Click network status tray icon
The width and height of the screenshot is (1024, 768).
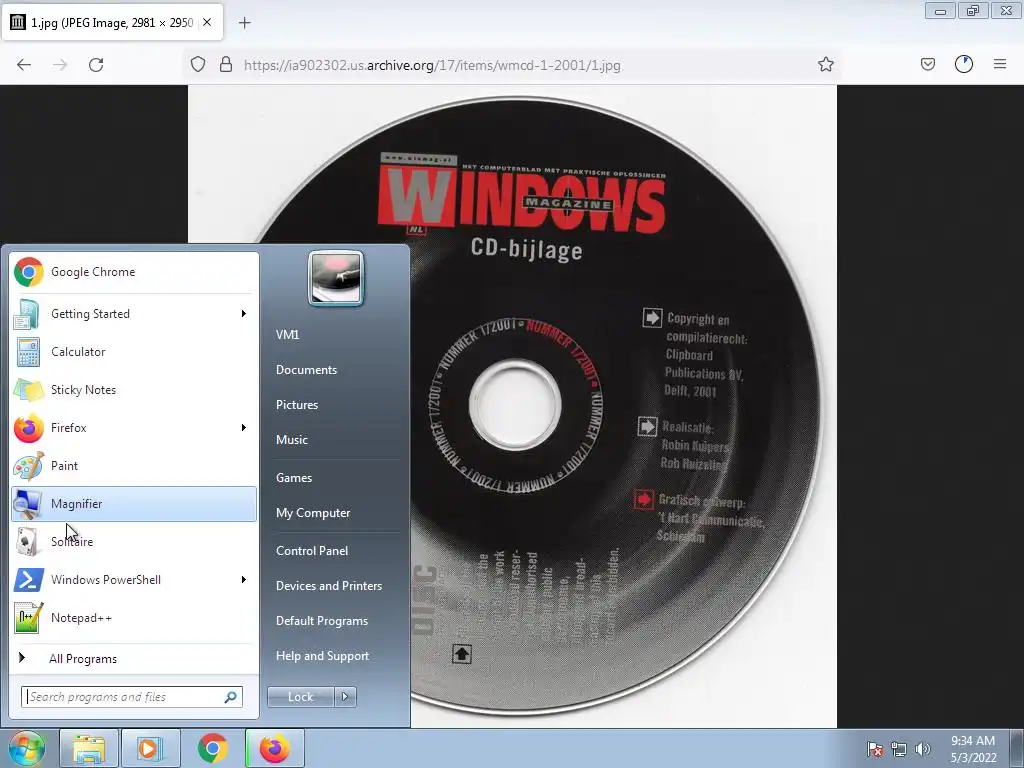[899, 749]
